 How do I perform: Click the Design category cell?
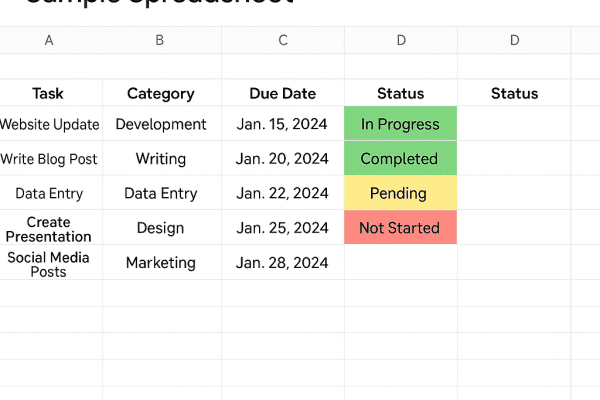(x=162, y=227)
